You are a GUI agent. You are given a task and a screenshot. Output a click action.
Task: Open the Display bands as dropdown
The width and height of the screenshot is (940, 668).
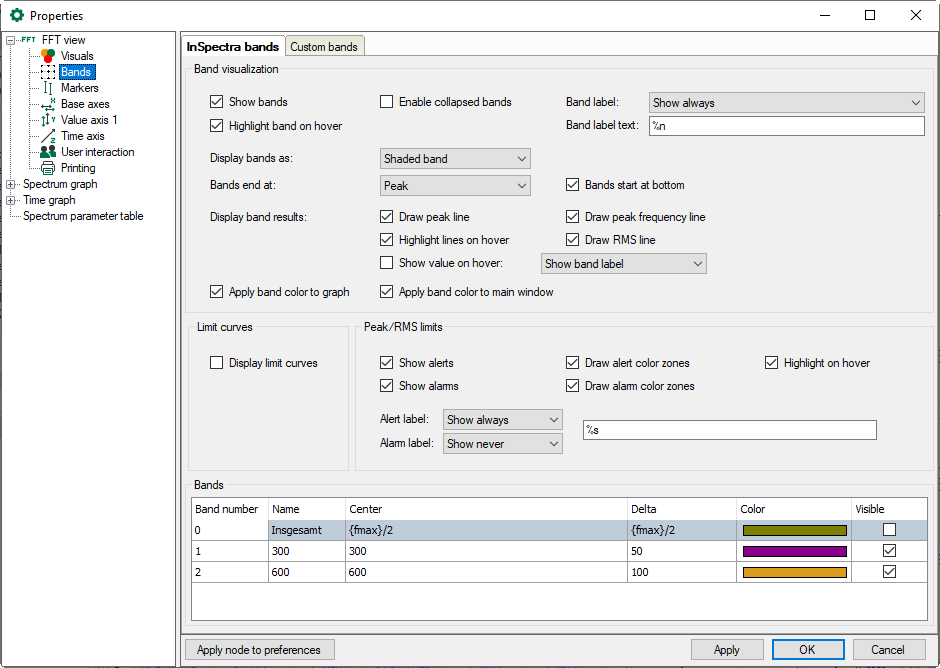455,159
